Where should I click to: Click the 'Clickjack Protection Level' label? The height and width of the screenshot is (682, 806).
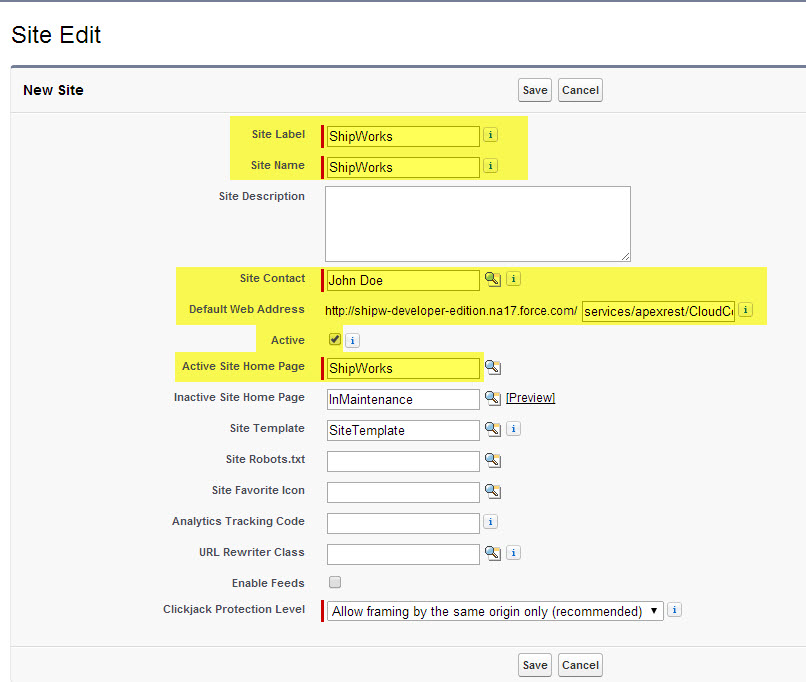[234, 609]
